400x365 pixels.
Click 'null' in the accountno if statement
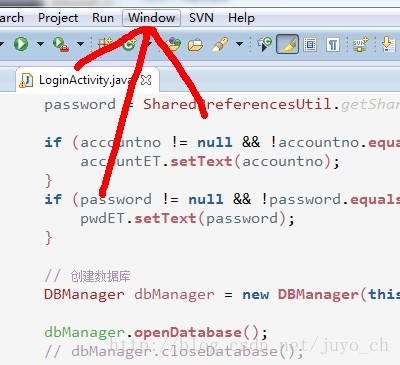click(215, 142)
